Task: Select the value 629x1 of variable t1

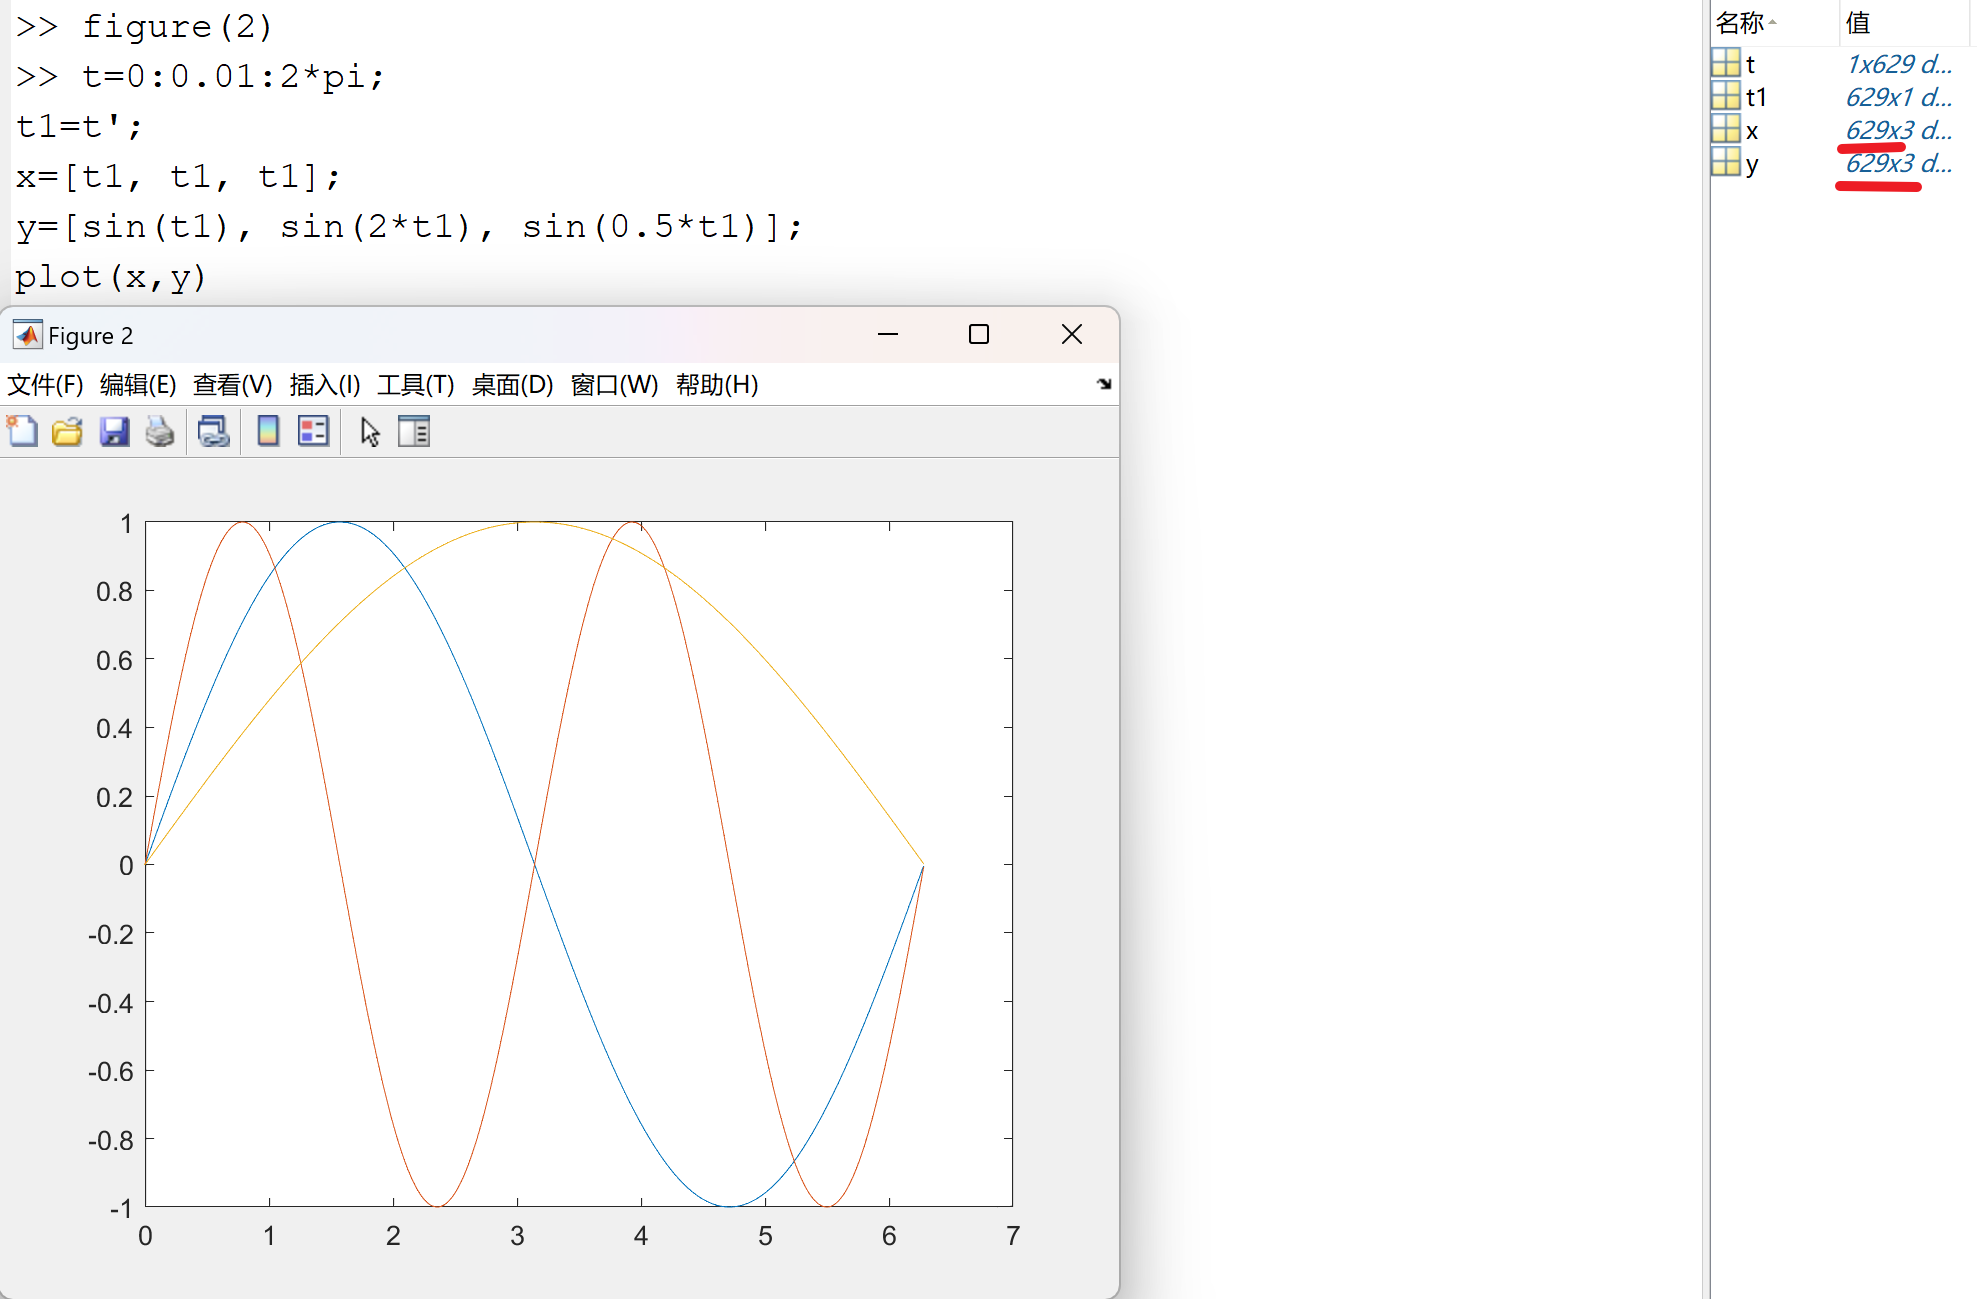Action: 1898,97
